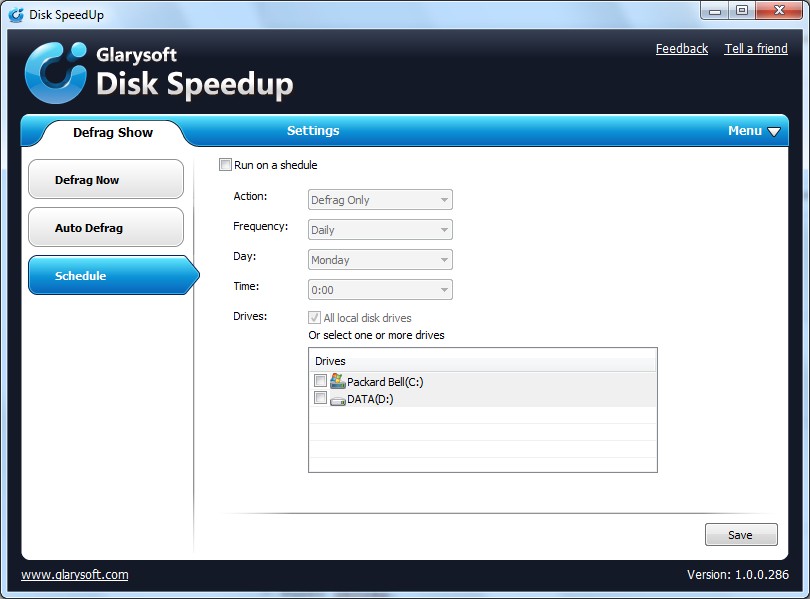Switch to the Settings tab
This screenshot has width=810, height=599.
313,131
